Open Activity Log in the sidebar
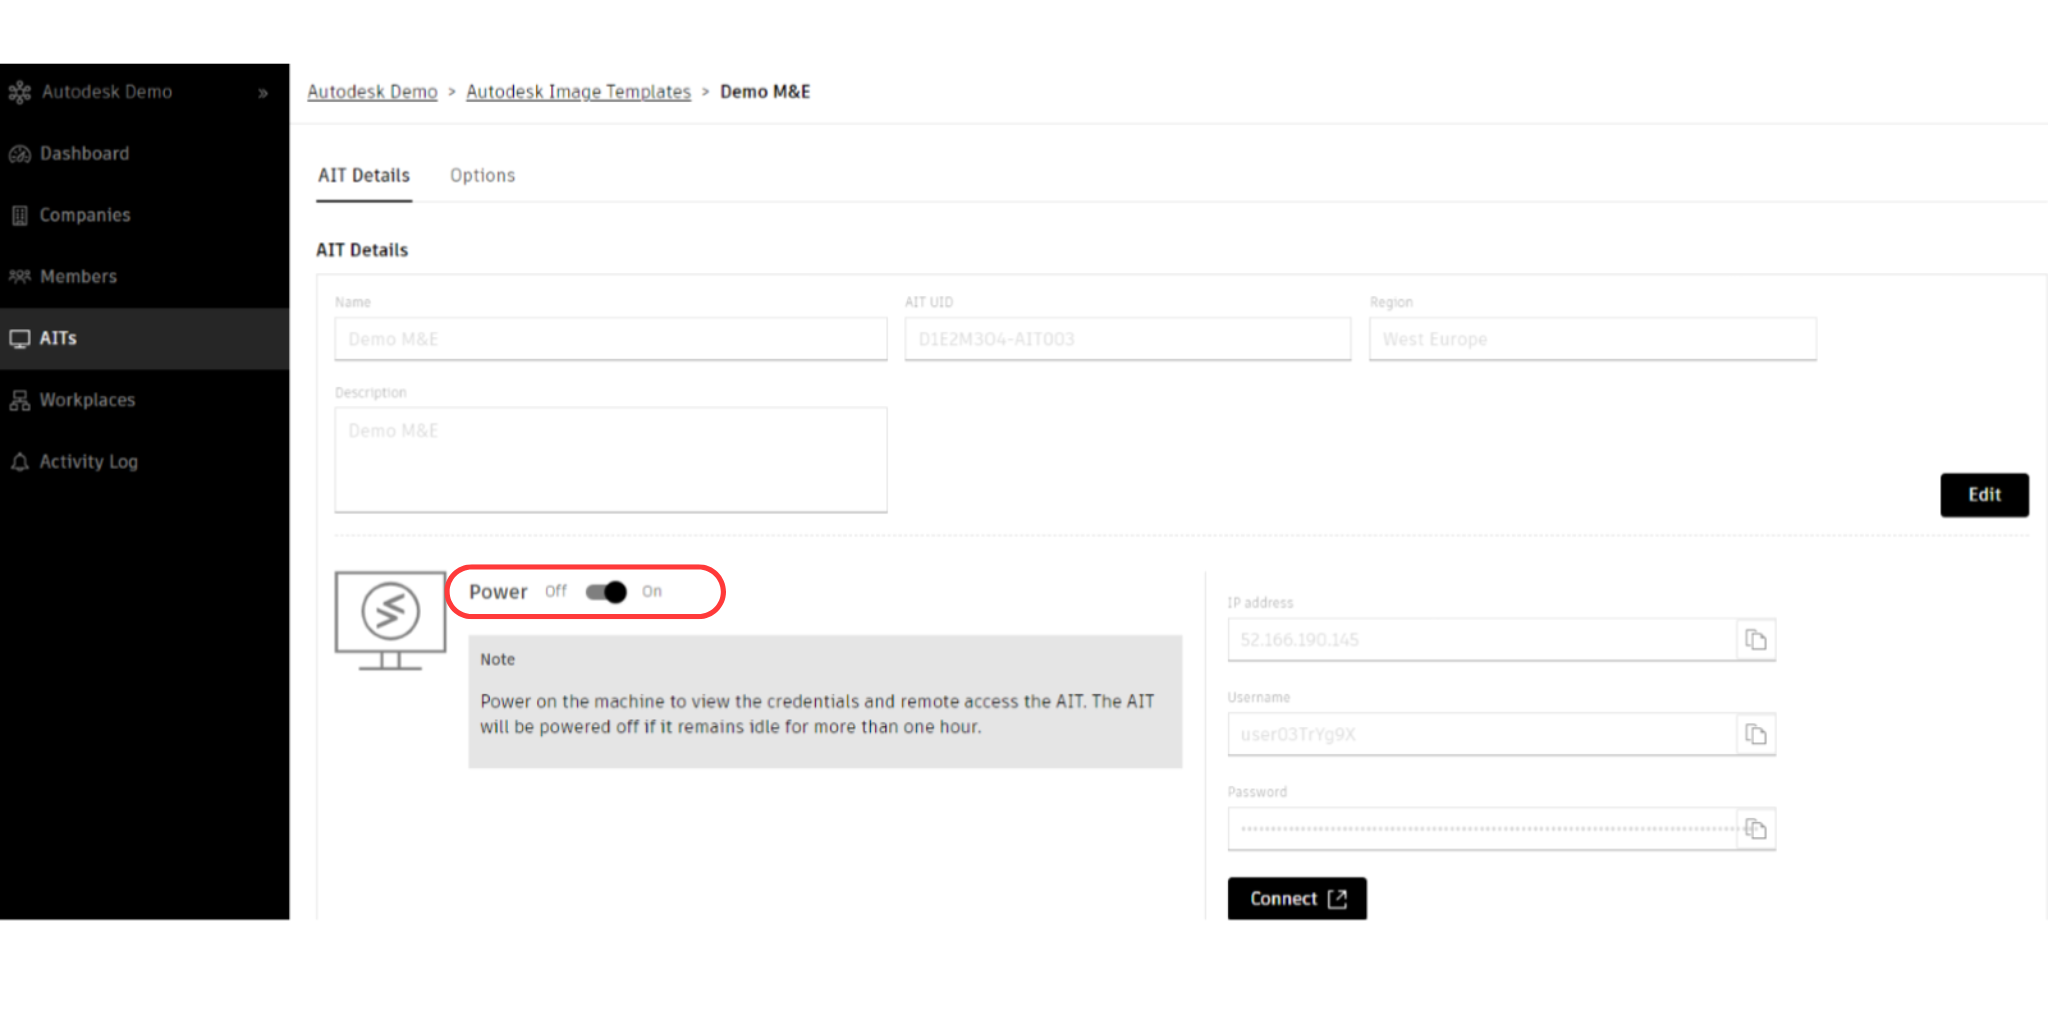2048x1021 pixels. coord(145,461)
